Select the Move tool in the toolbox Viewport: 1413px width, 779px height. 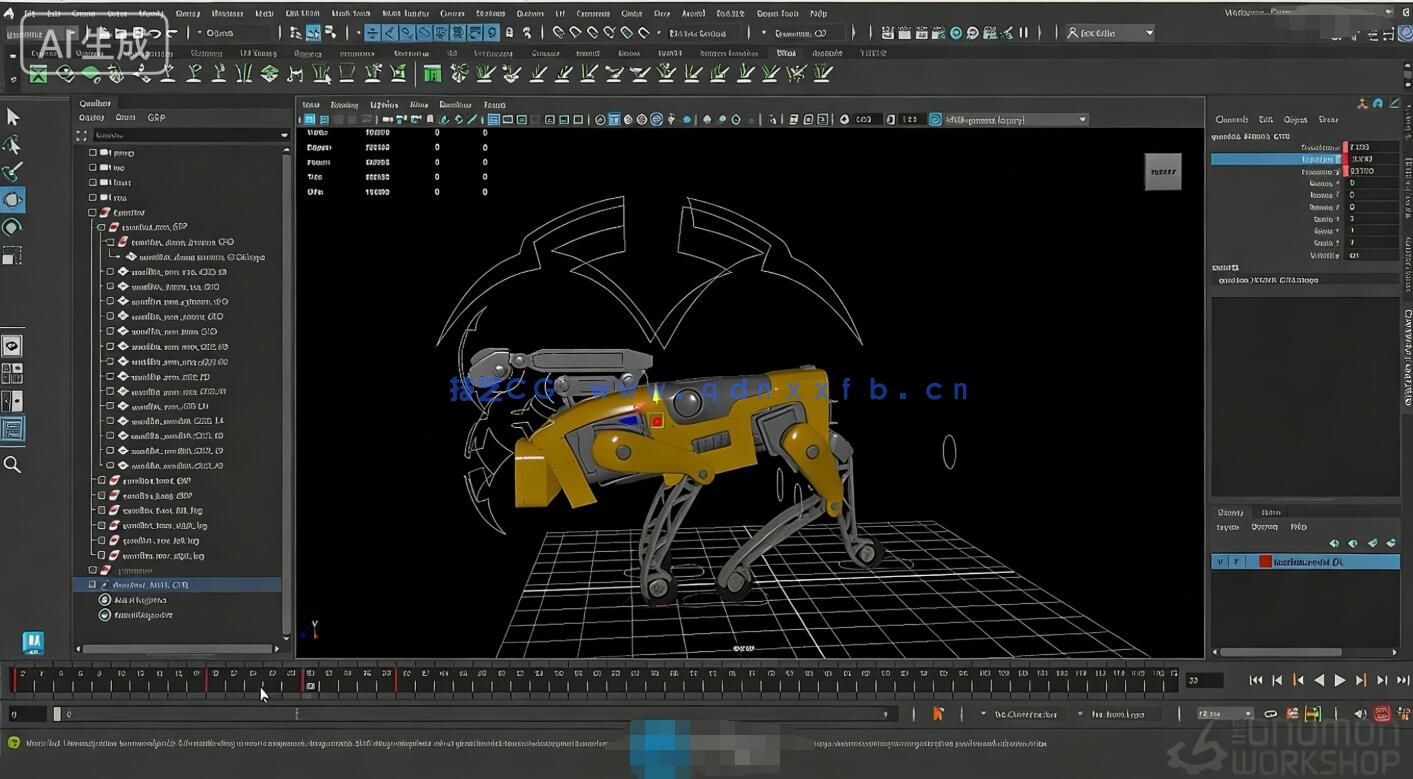click(x=14, y=199)
